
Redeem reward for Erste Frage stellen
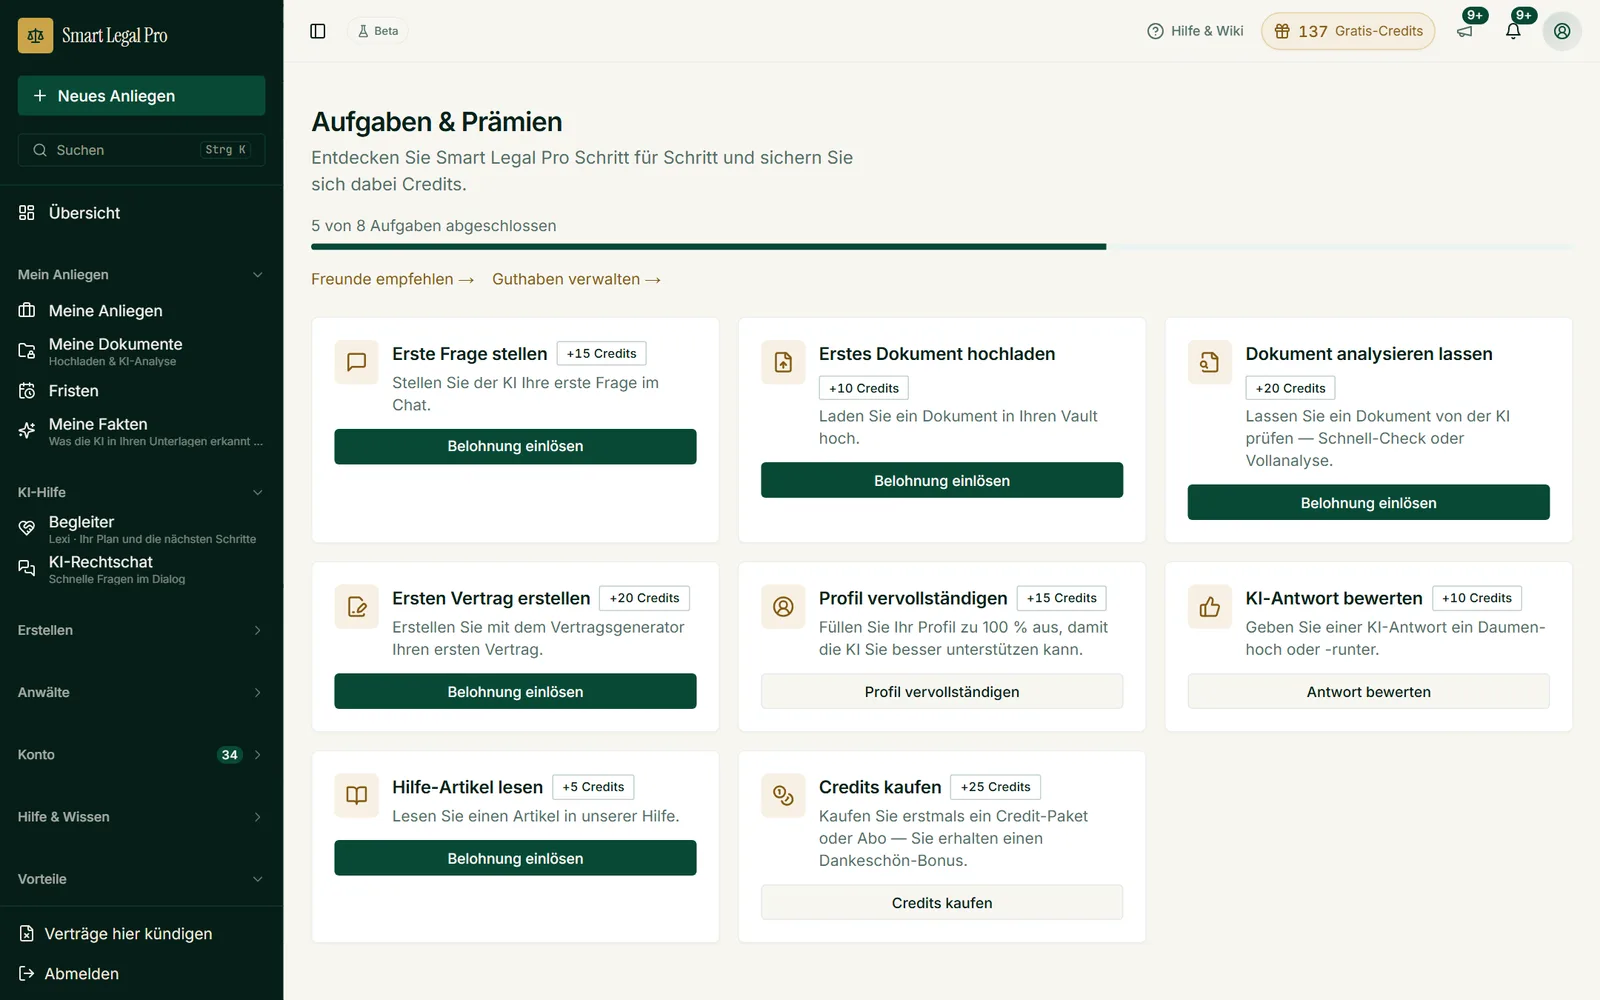(515, 446)
